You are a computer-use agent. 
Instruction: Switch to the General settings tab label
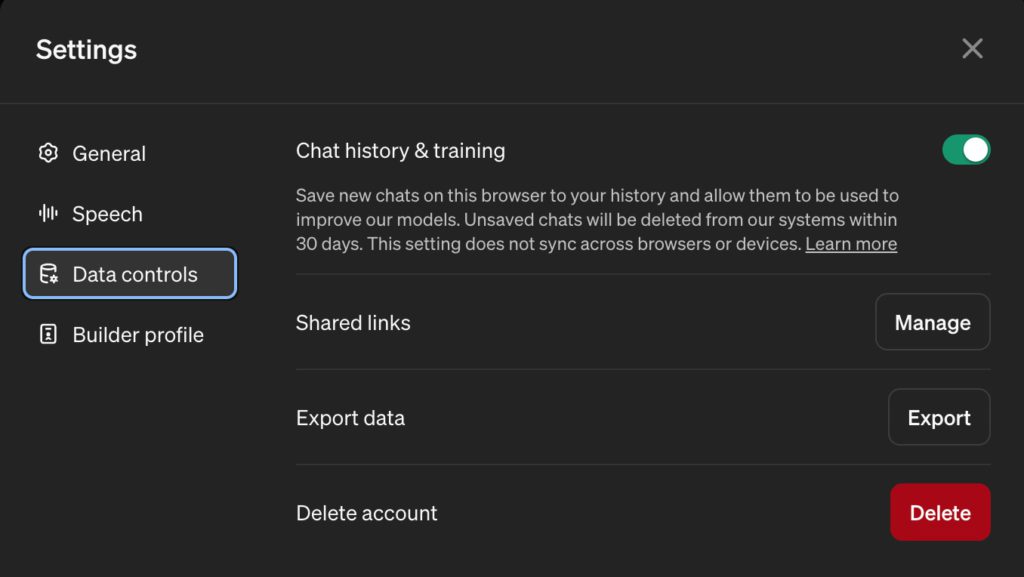tap(109, 154)
